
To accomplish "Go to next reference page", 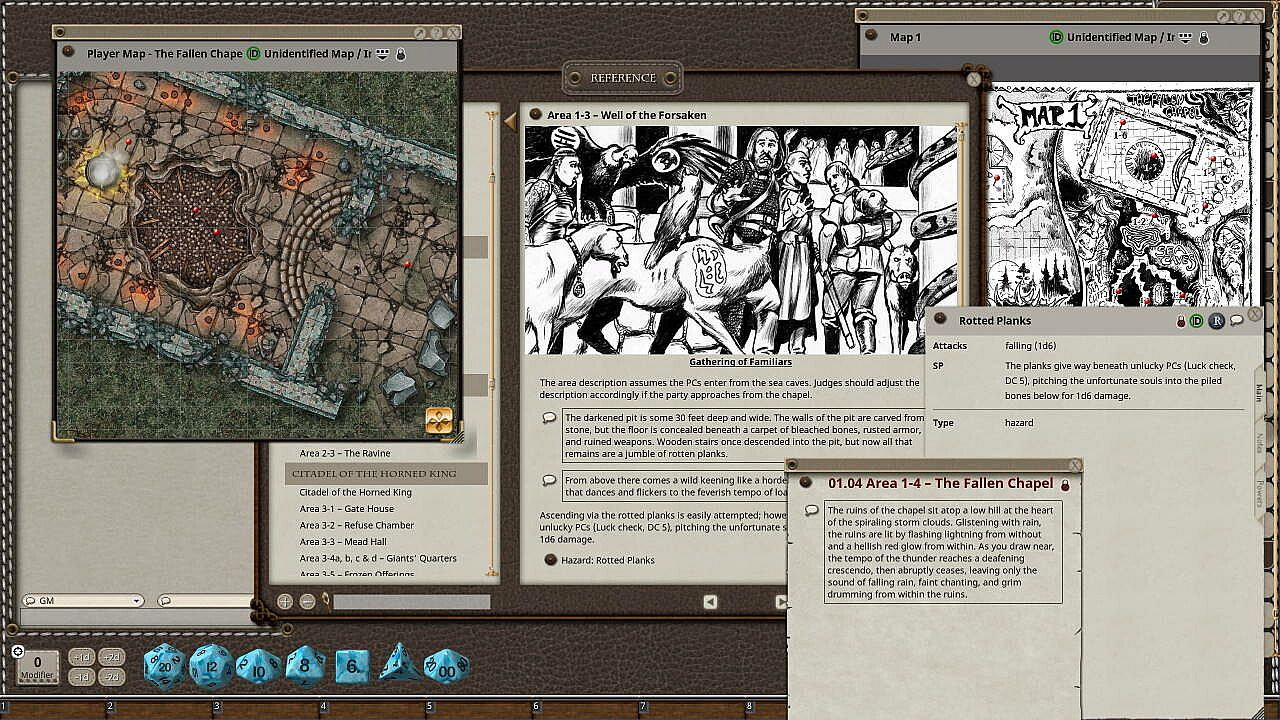I will [x=781, y=601].
